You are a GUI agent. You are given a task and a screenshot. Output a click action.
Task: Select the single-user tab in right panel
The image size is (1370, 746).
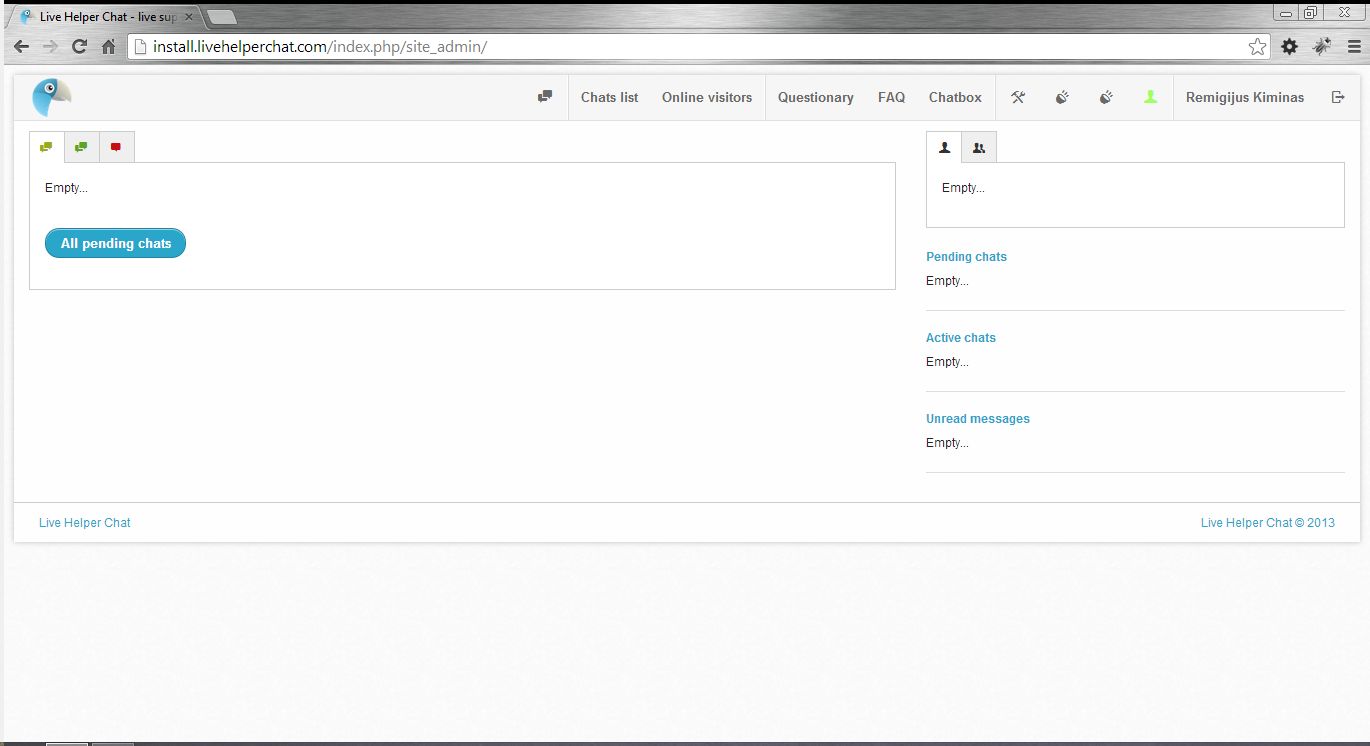pyautogui.click(x=944, y=147)
